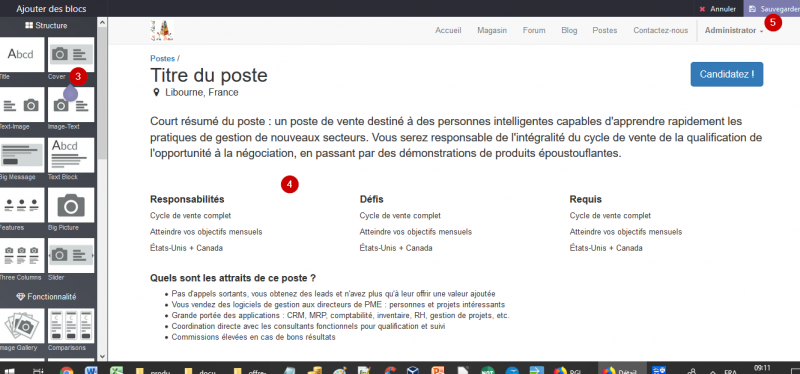The image size is (800, 374).
Task: Choose the Comparisons block
Action: (71, 326)
